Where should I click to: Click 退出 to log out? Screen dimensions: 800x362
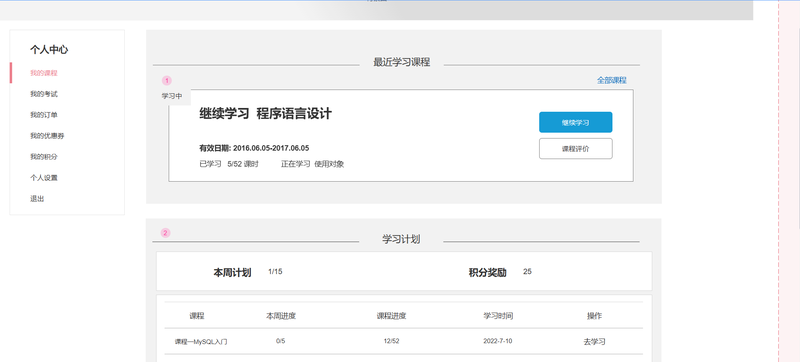click(37, 199)
